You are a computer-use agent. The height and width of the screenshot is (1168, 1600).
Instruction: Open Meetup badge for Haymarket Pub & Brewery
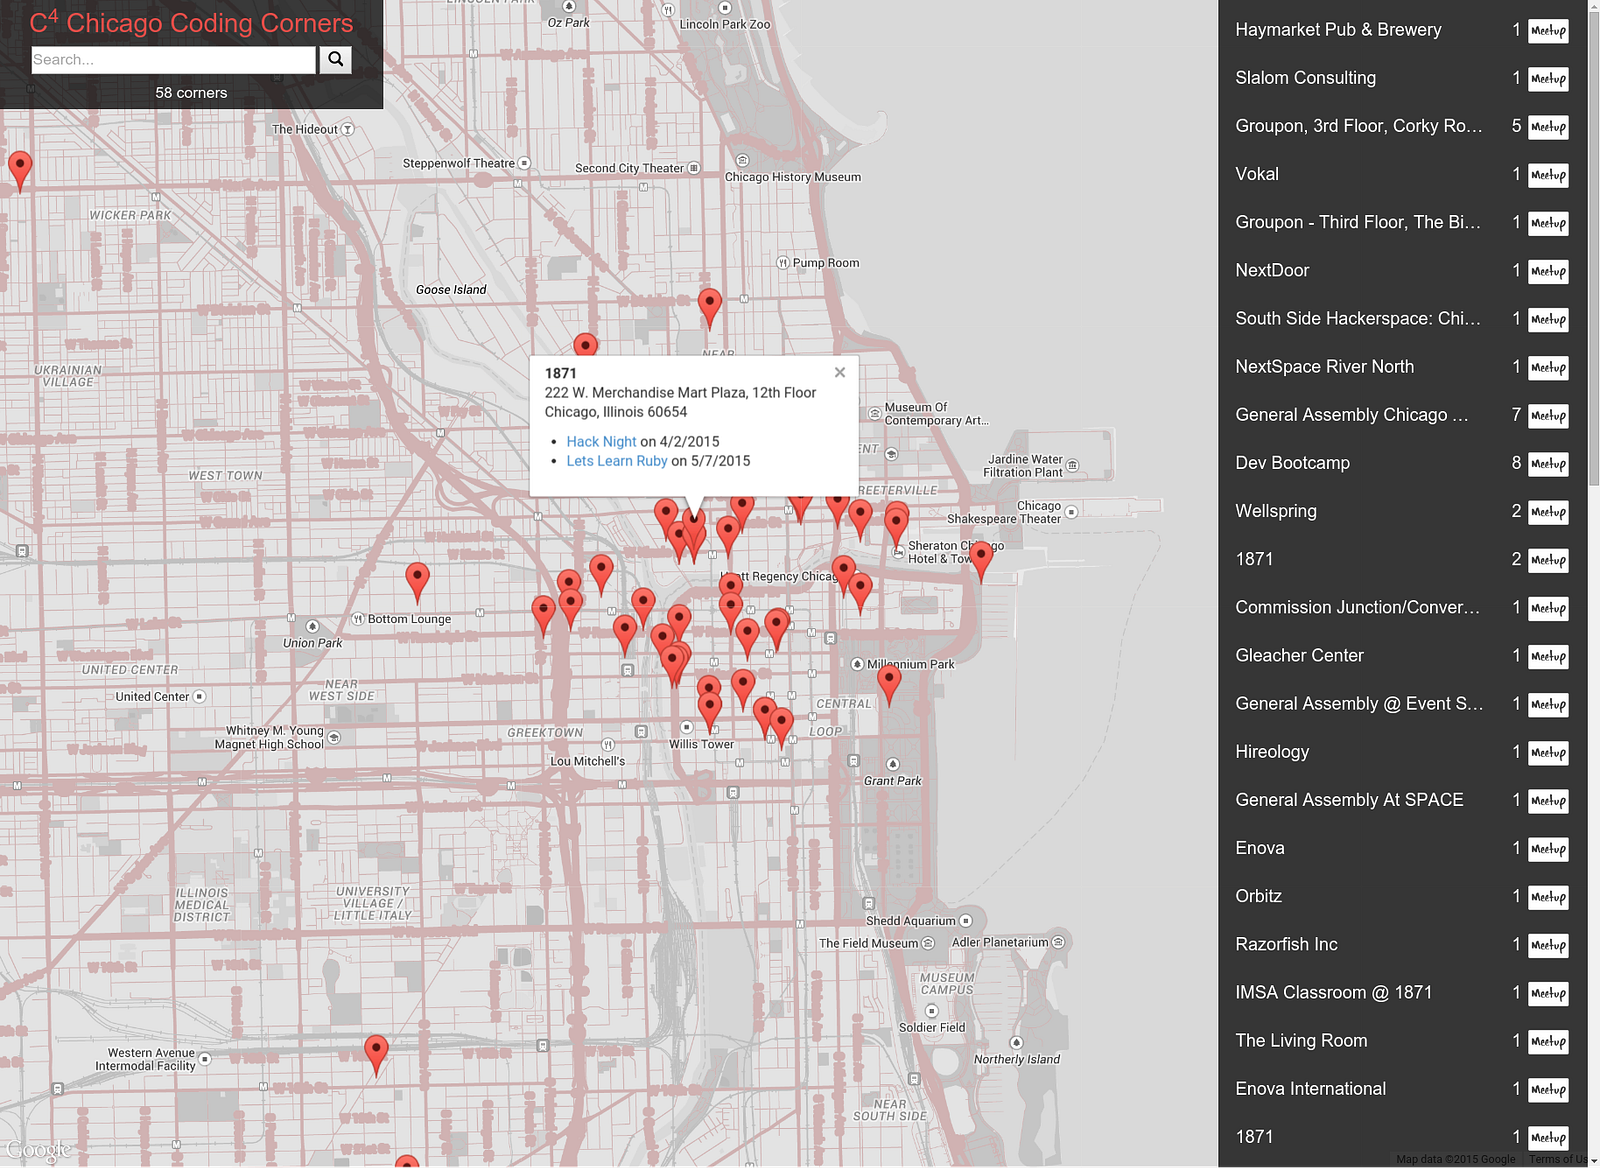1548,31
